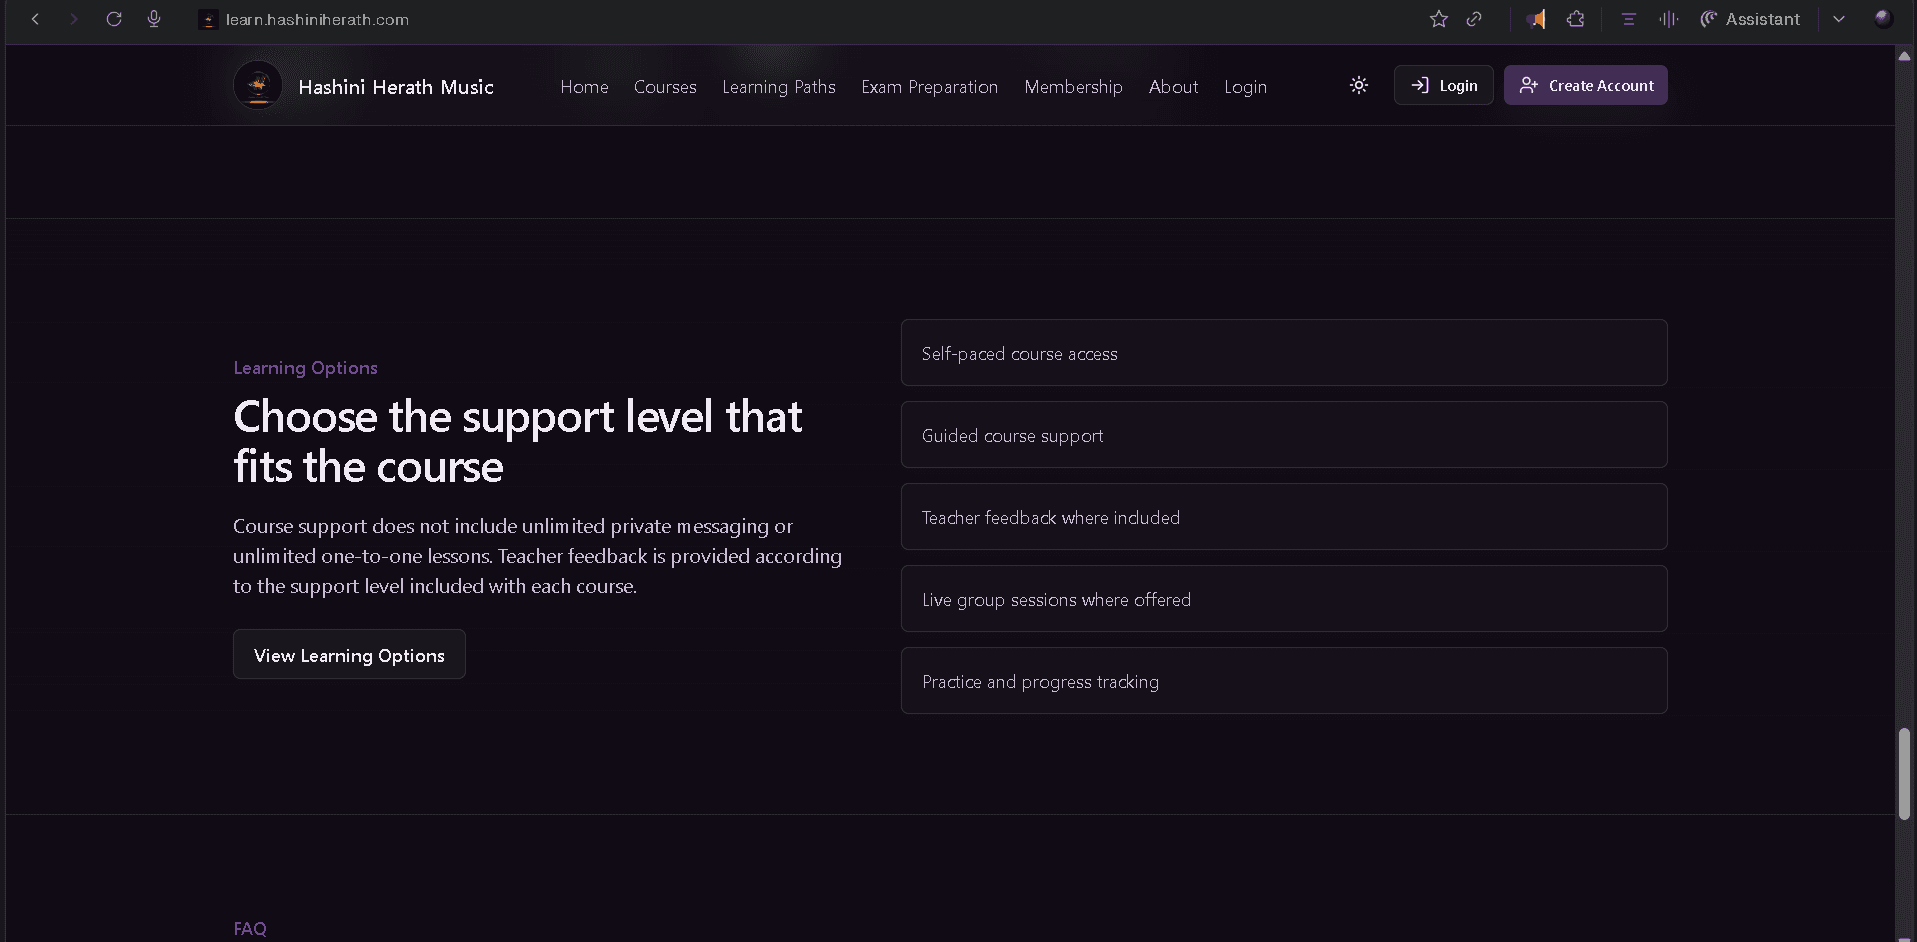The image size is (1917, 942).
Task: Open the Courses nav link
Action: (x=665, y=87)
